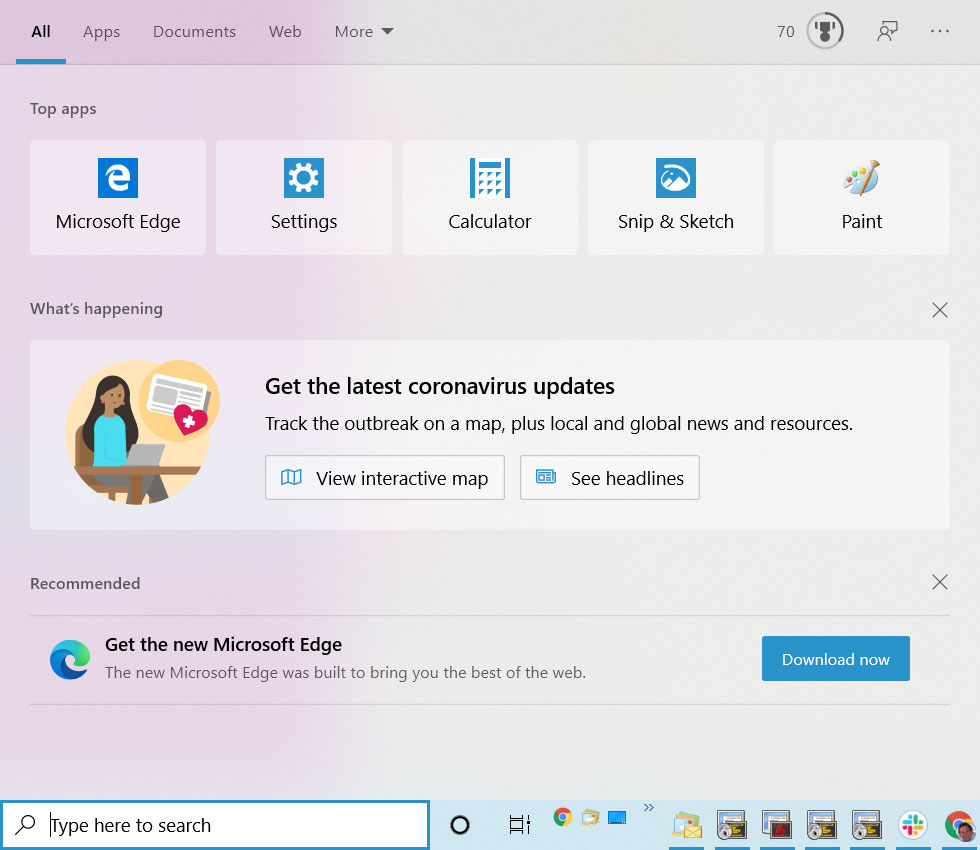Open Snip & Sketch app tile

676,197
